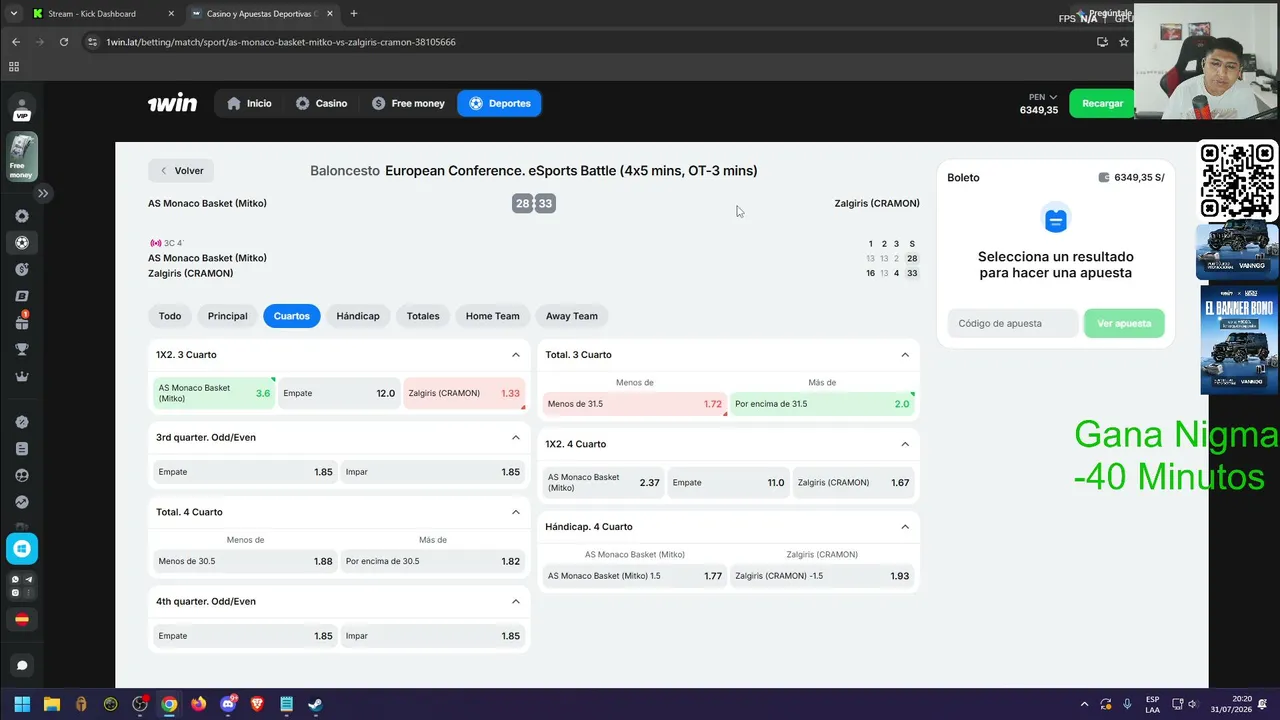Image resolution: width=1280 pixels, height=720 pixels.
Task: Click the Volver back button
Action: click(x=181, y=171)
